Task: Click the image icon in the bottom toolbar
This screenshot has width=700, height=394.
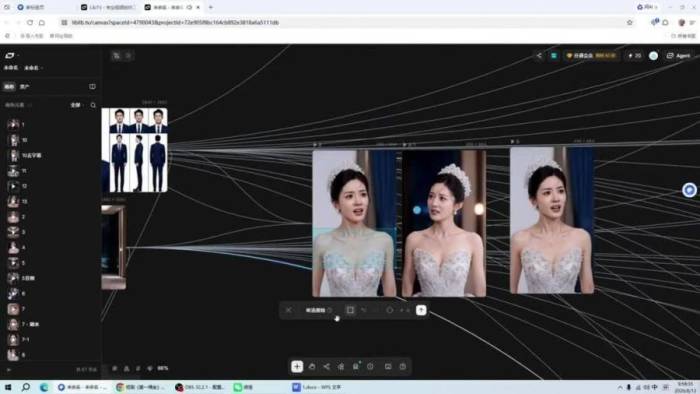Action: pyautogui.click(x=388, y=366)
